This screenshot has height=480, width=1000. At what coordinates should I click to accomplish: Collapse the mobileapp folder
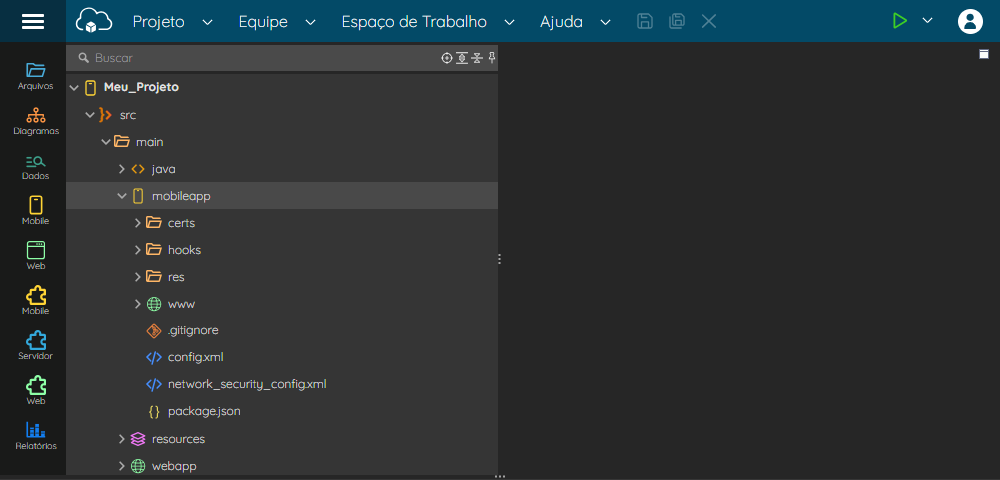[122, 196]
